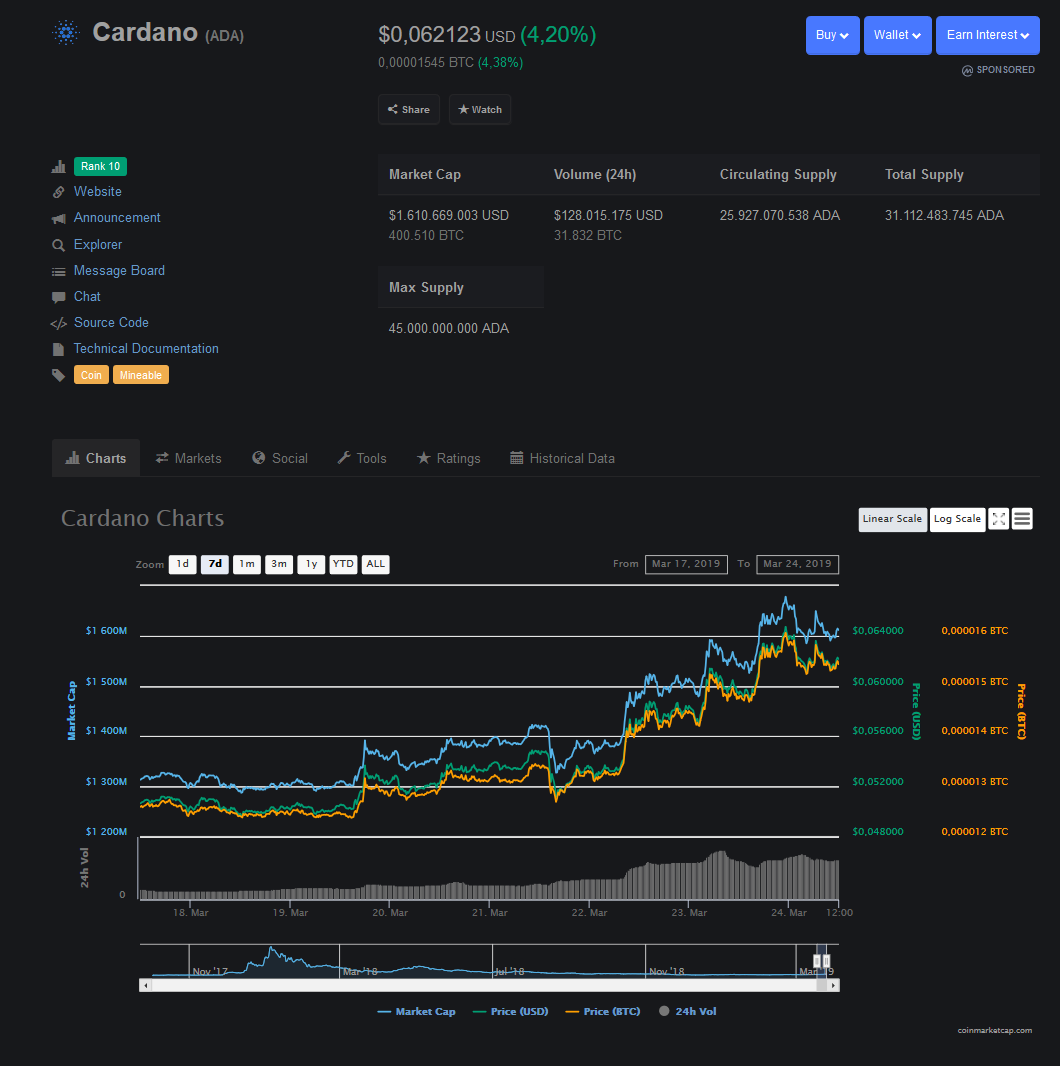
Task: Set chart zoom to 1m
Action: pos(247,564)
